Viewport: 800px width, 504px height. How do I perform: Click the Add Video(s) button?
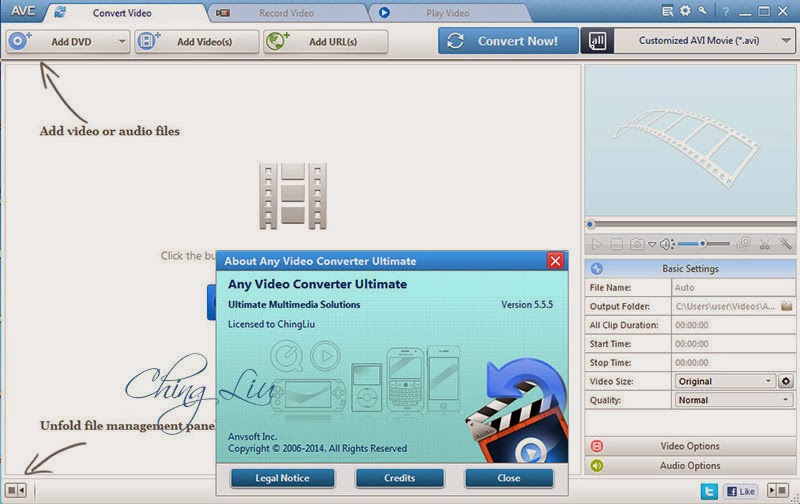click(x=197, y=41)
